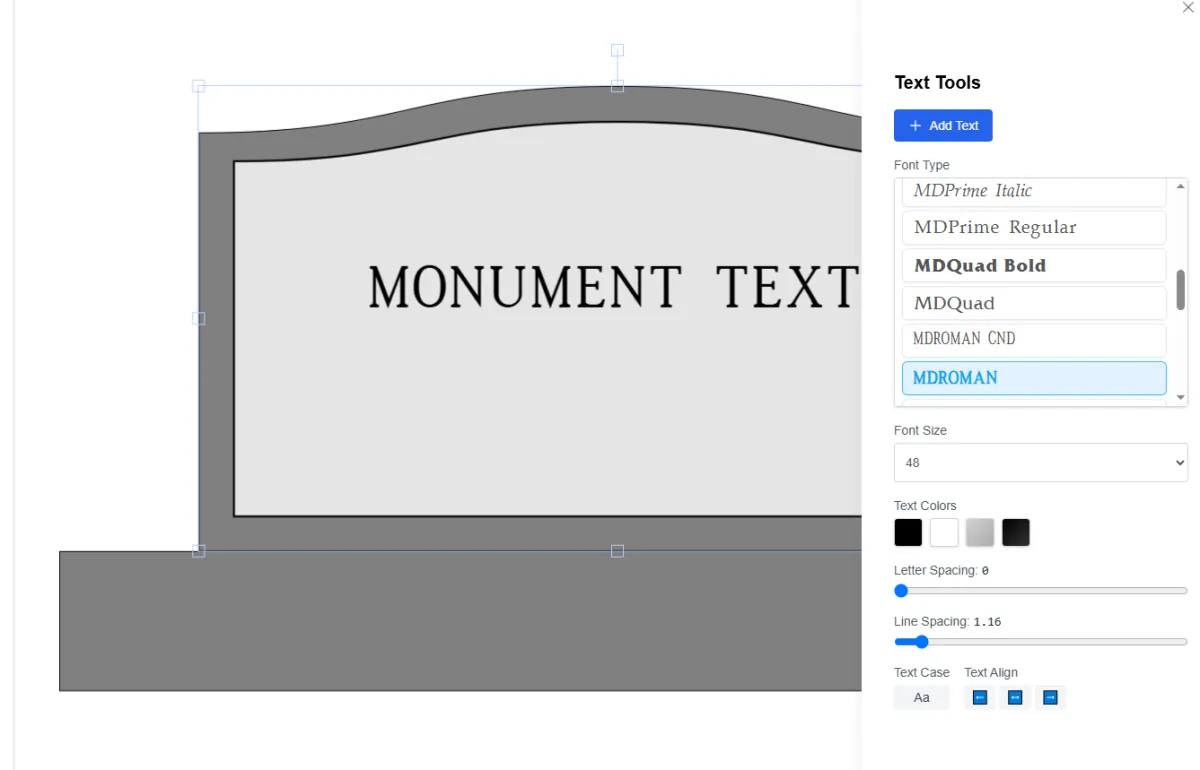Click the Letter Spacing slider
The image size is (1200, 770).
(x=1041, y=591)
